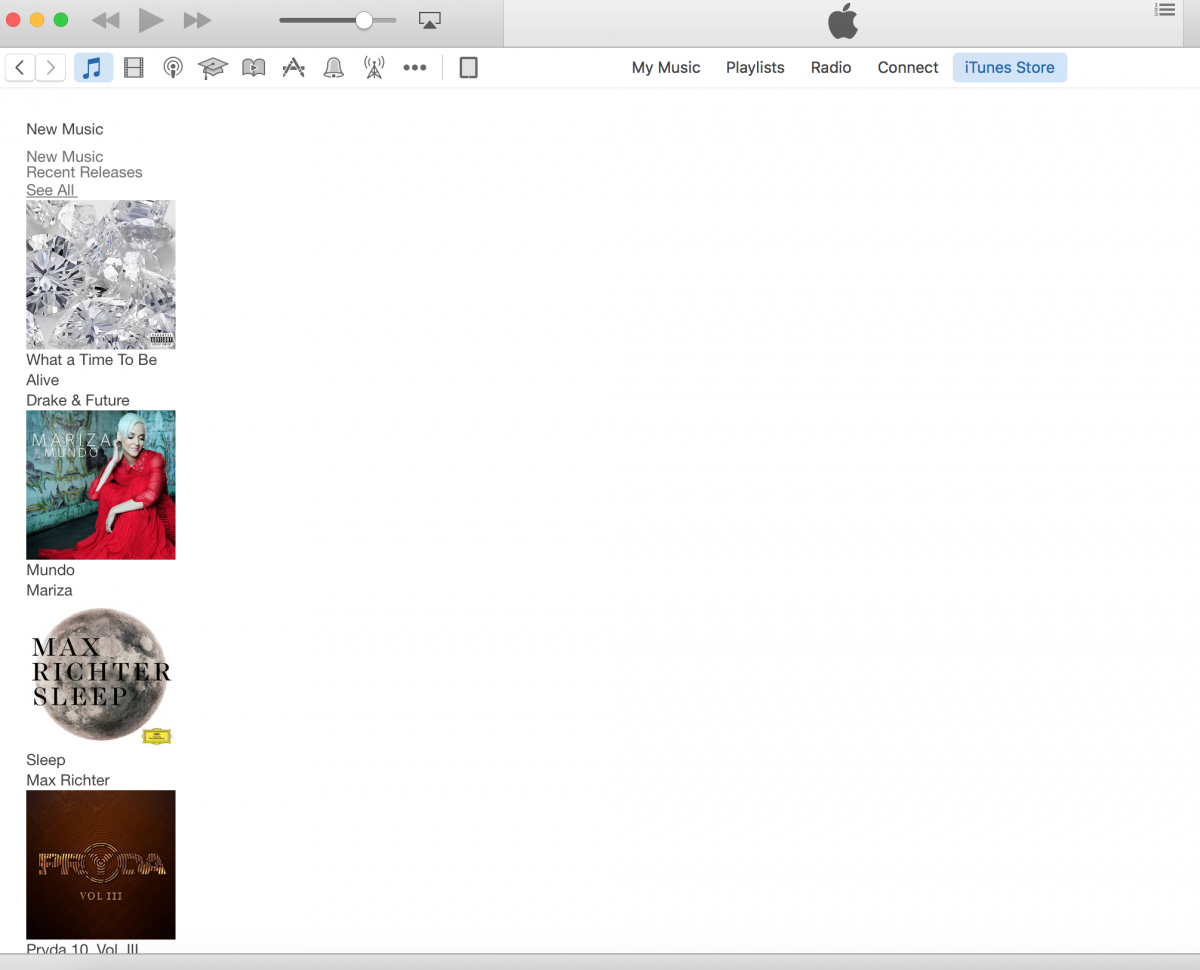Image resolution: width=1200 pixels, height=970 pixels.
Task: Open the Up Next list icon
Action: 1165,10
